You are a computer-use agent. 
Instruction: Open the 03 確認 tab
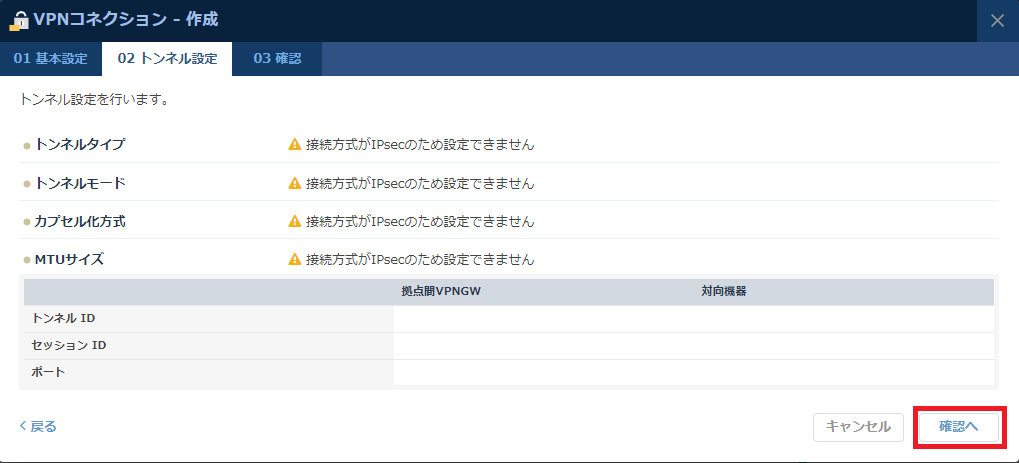[x=277, y=59]
